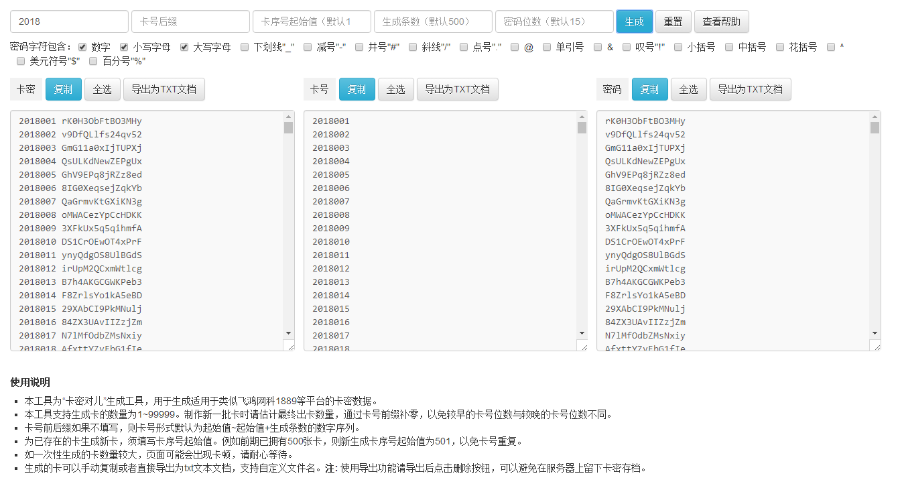Click the 密码 textarea scroll-down arrow
900x488 pixels.
click(875, 334)
